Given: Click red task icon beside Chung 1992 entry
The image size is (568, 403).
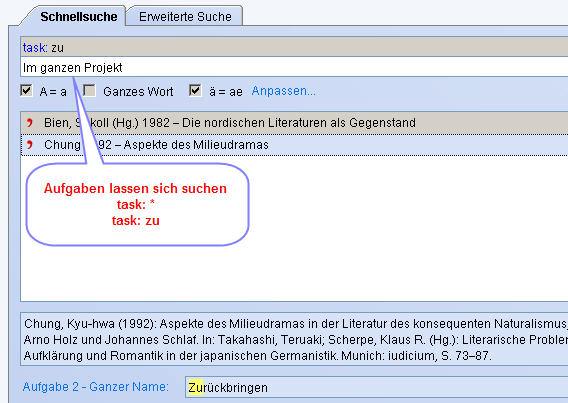Looking at the screenshot, I should [x=30, y=145].
